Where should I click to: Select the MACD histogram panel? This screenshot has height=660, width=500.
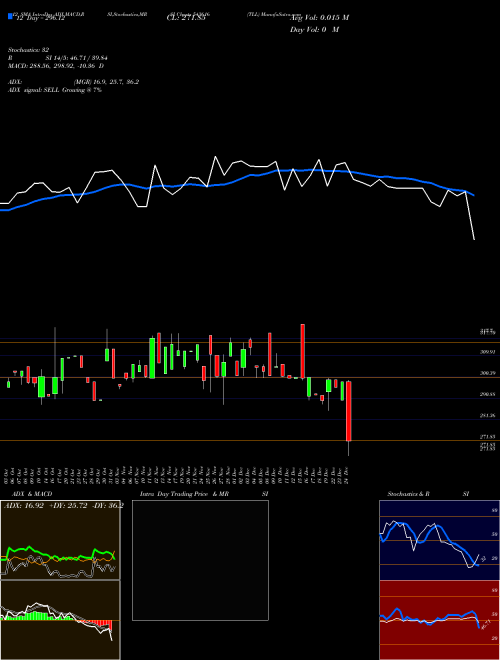pyautogui.click(x=60, y=620)
